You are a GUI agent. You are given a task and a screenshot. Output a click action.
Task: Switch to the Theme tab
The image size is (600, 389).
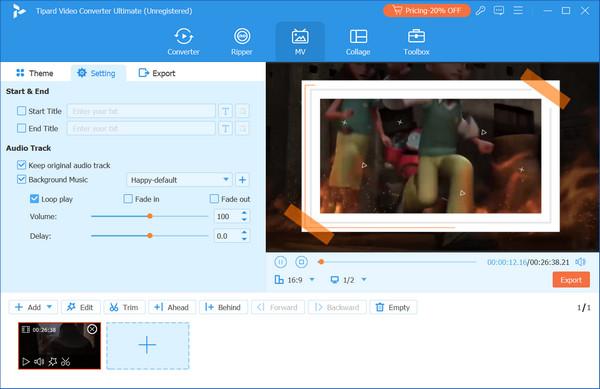(34, 73)
